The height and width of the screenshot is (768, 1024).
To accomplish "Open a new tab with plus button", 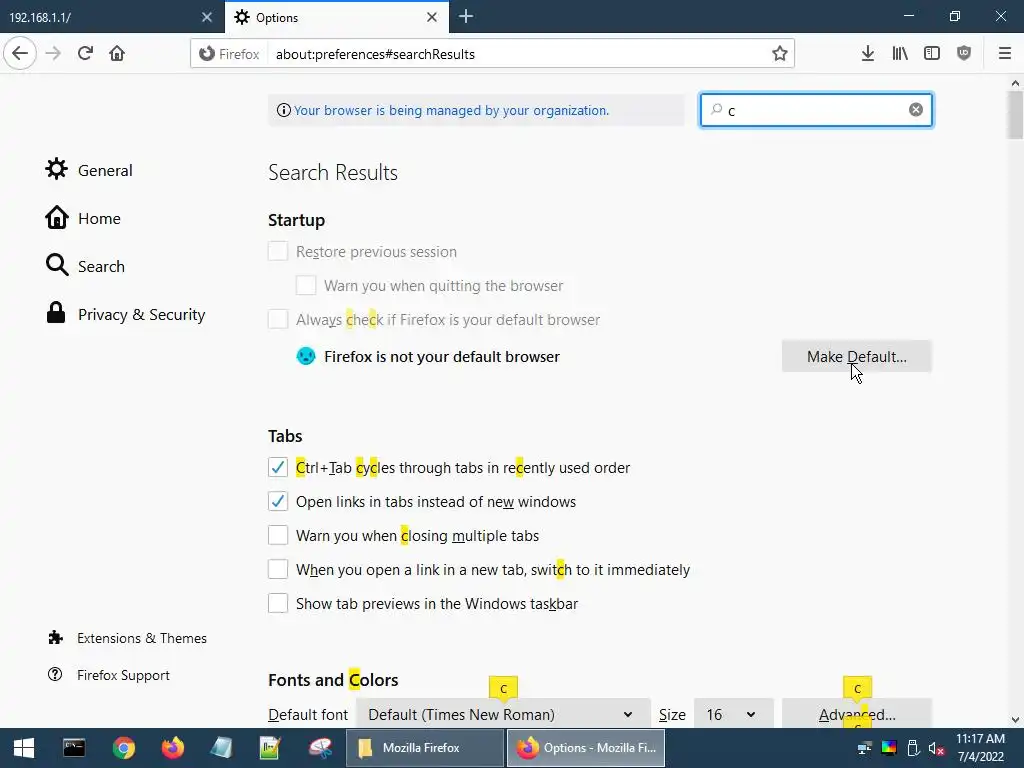I will 466,16.
